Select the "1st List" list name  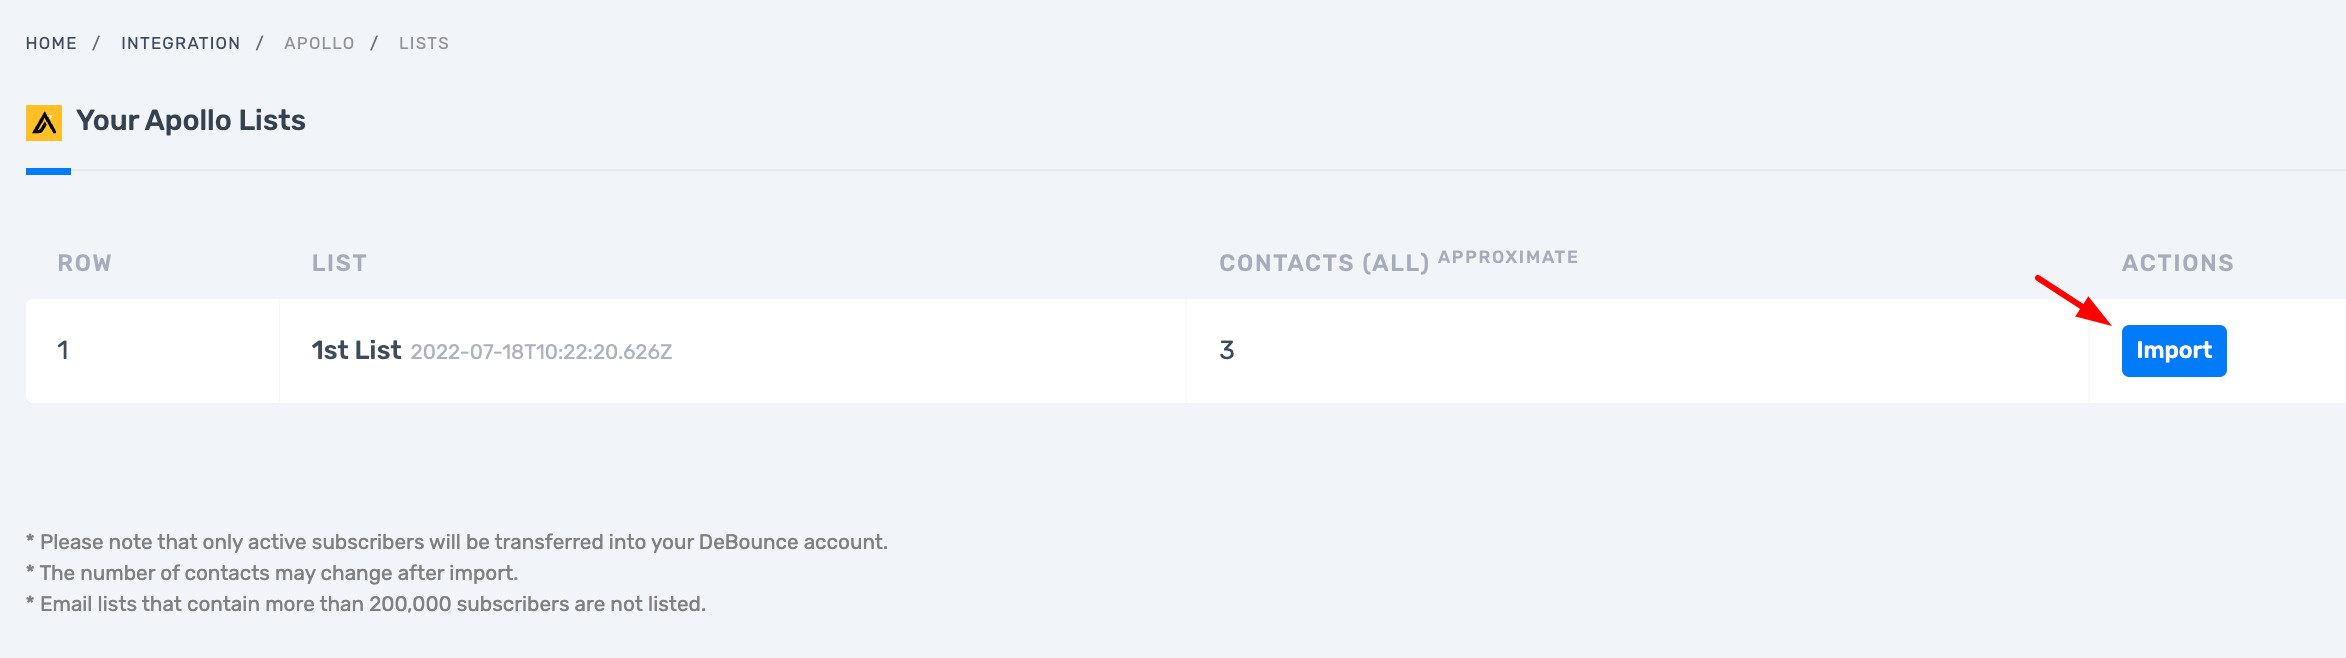coord(356,350)
